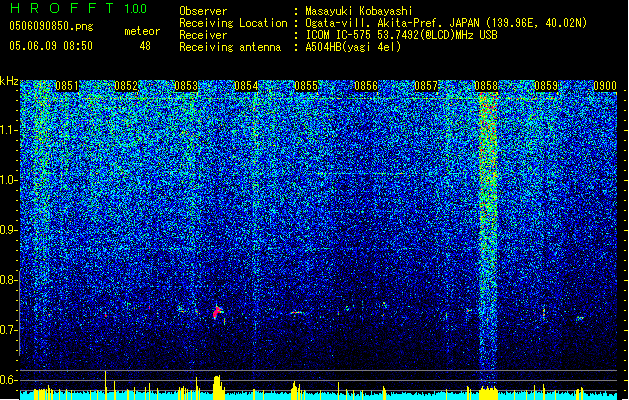Click the 0852 time marker

coord(126,86)
